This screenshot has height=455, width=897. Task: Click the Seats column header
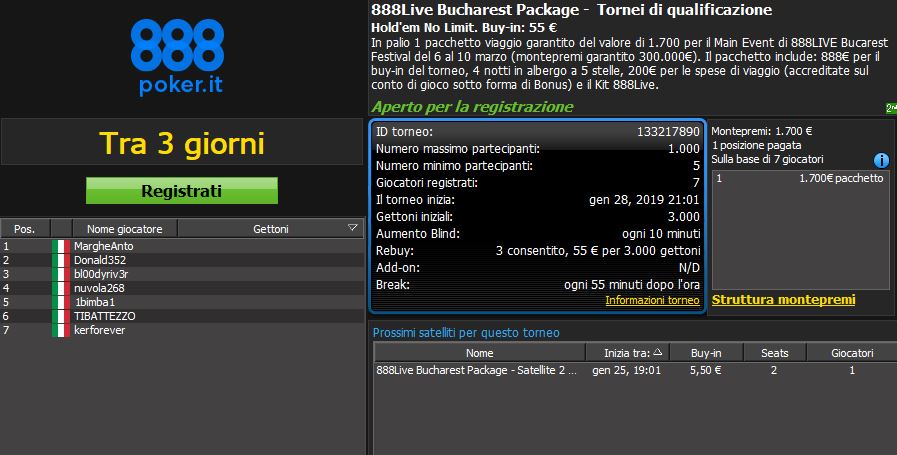tap(775, 353)
